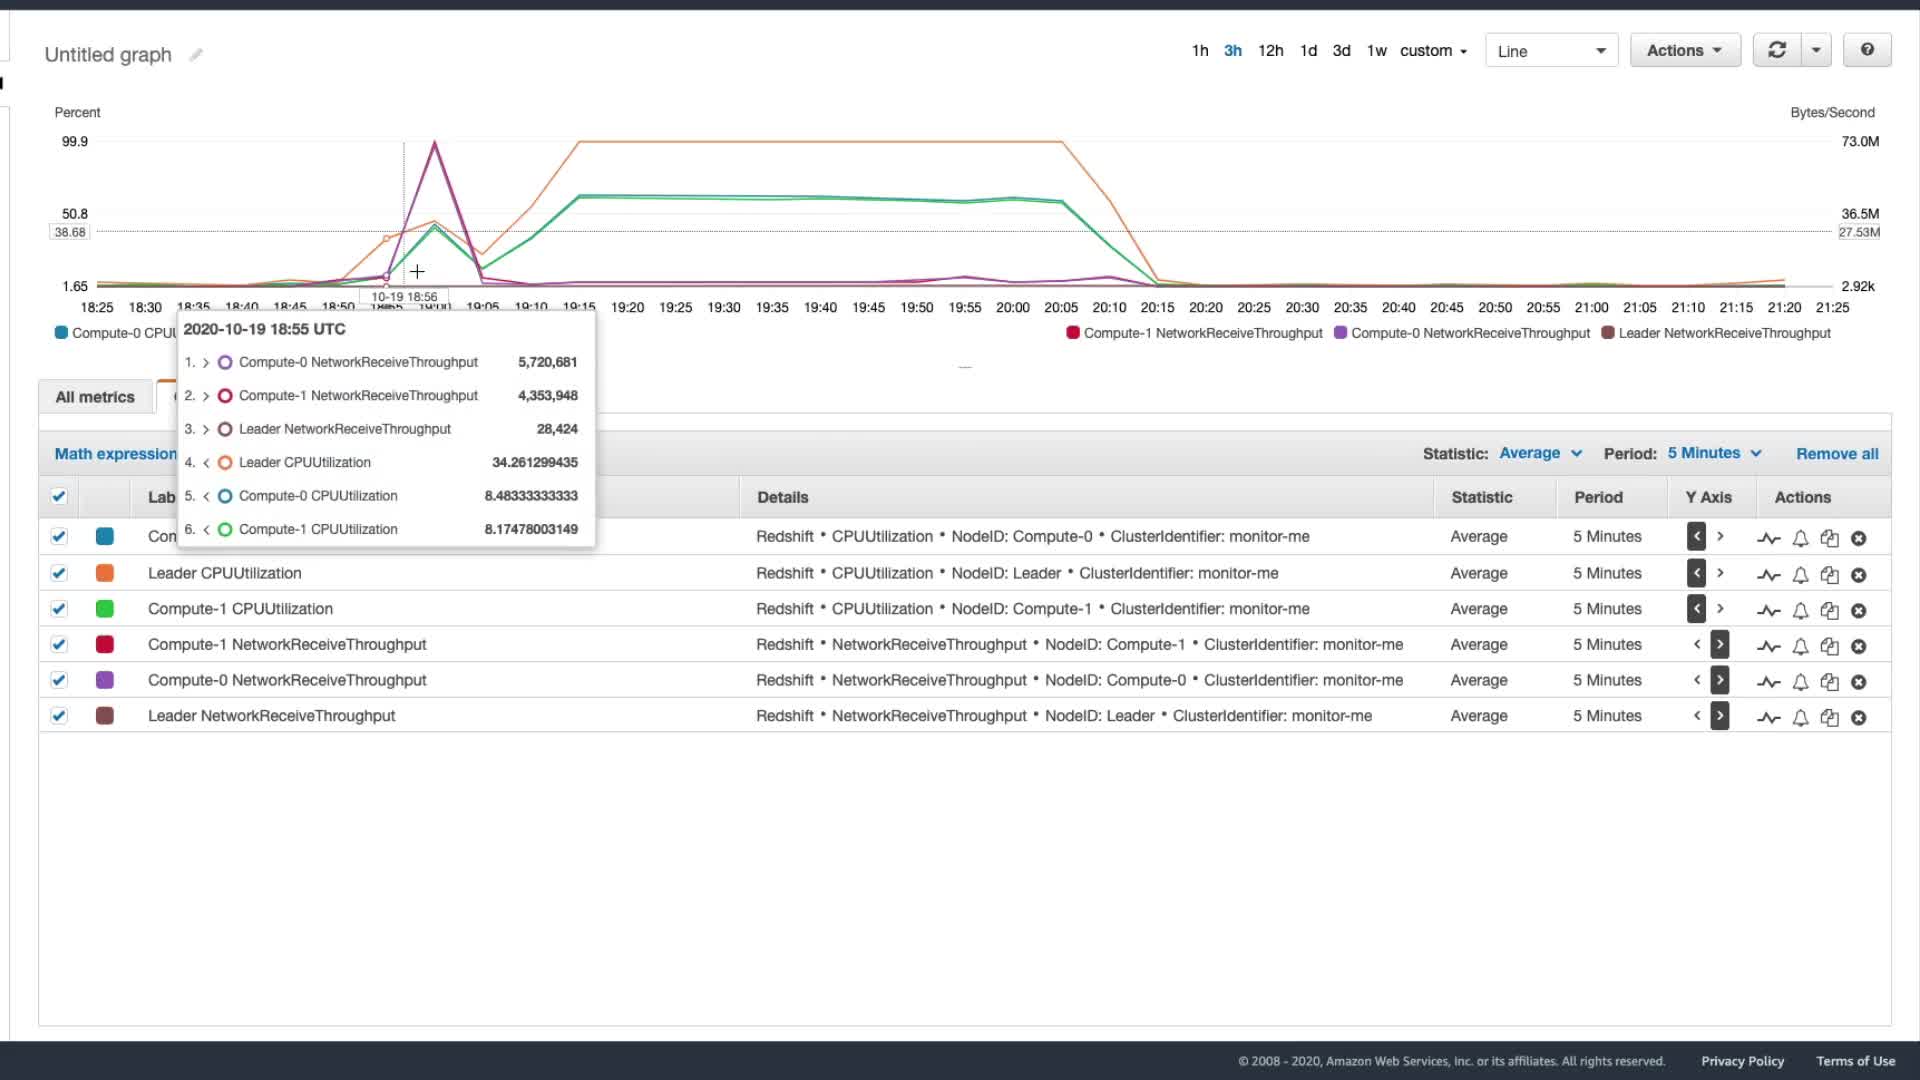Duplicate the Compute-1 CPUUtilization metric
This screenshot has height=1080, width=1920.
tap(1829, 610)
